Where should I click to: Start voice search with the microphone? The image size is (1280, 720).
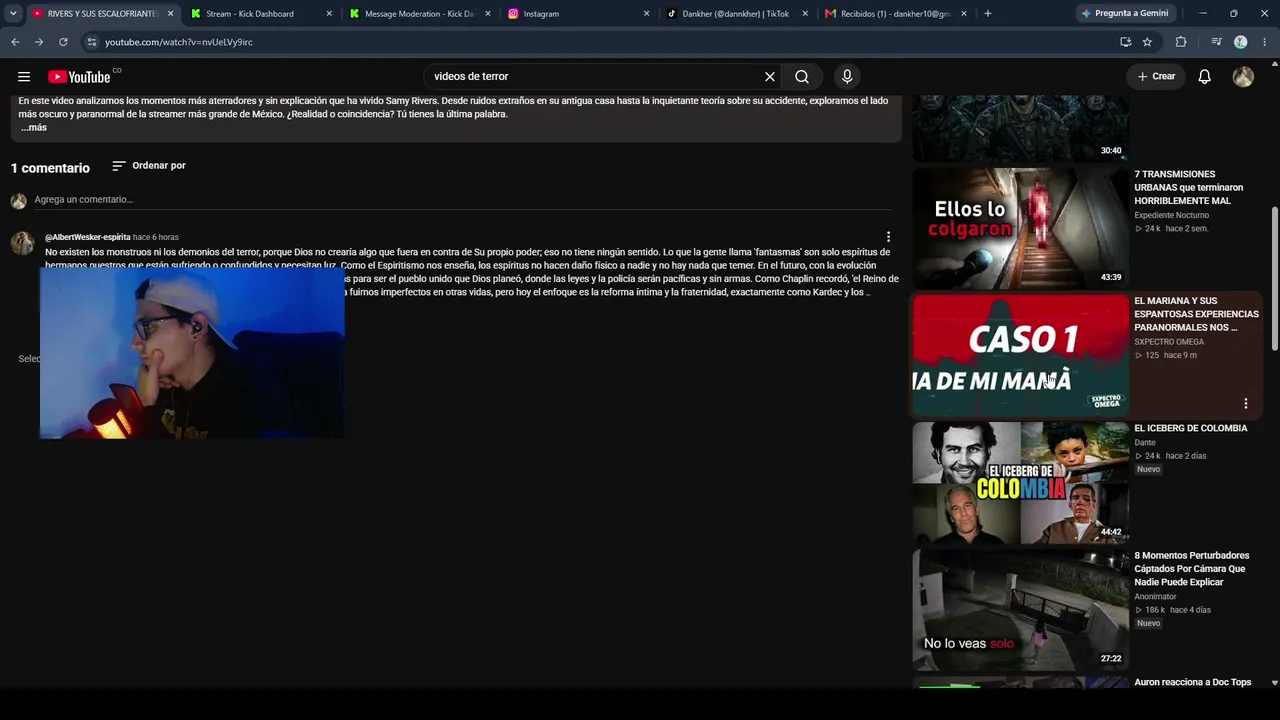(847, 76)
